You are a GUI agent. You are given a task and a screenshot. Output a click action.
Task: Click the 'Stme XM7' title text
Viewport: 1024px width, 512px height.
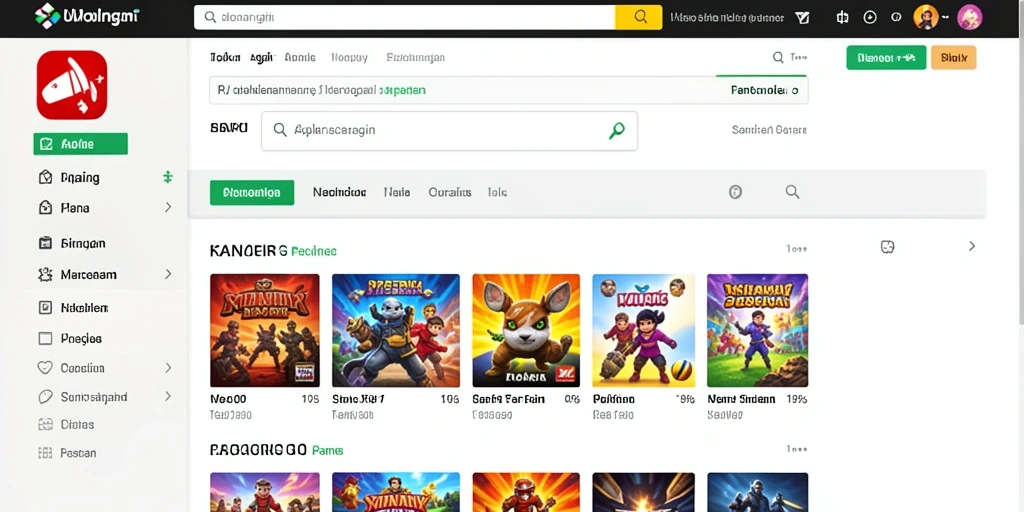point(359,399)
